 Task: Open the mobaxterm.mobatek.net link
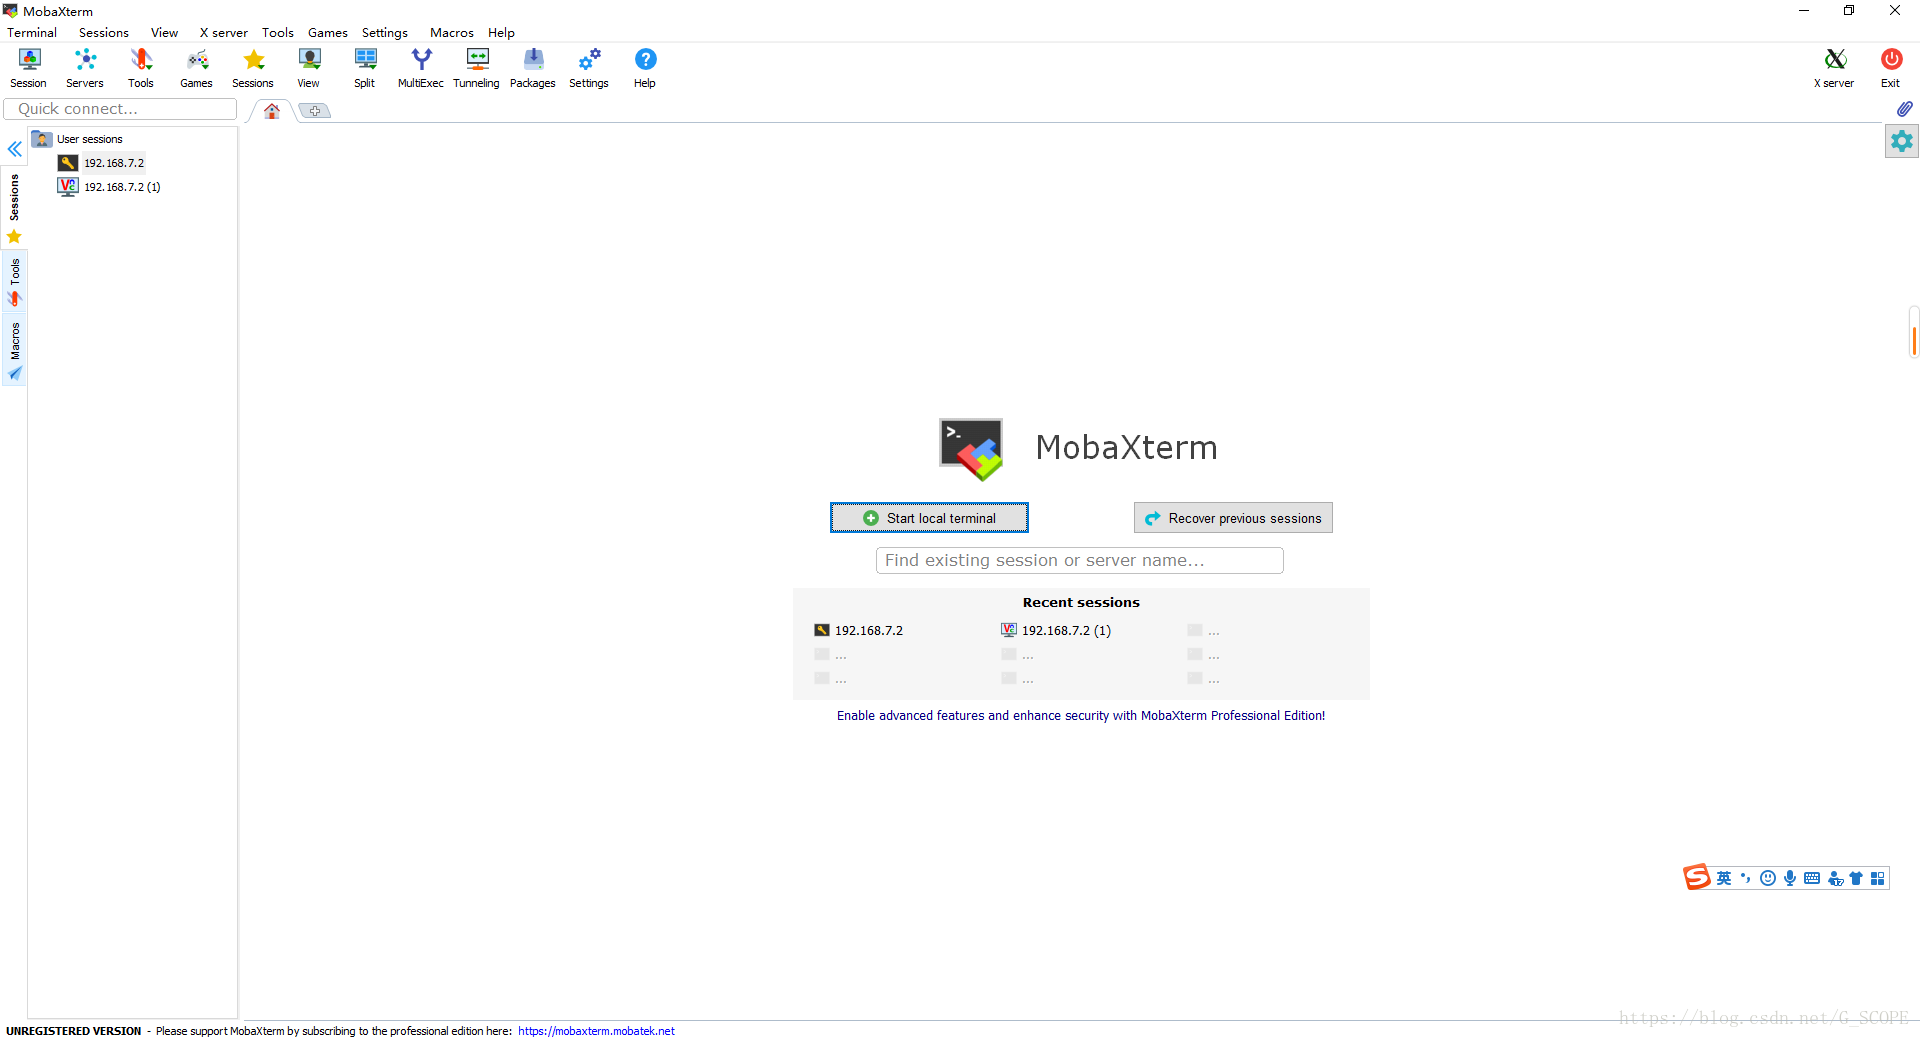(596, 1031)
